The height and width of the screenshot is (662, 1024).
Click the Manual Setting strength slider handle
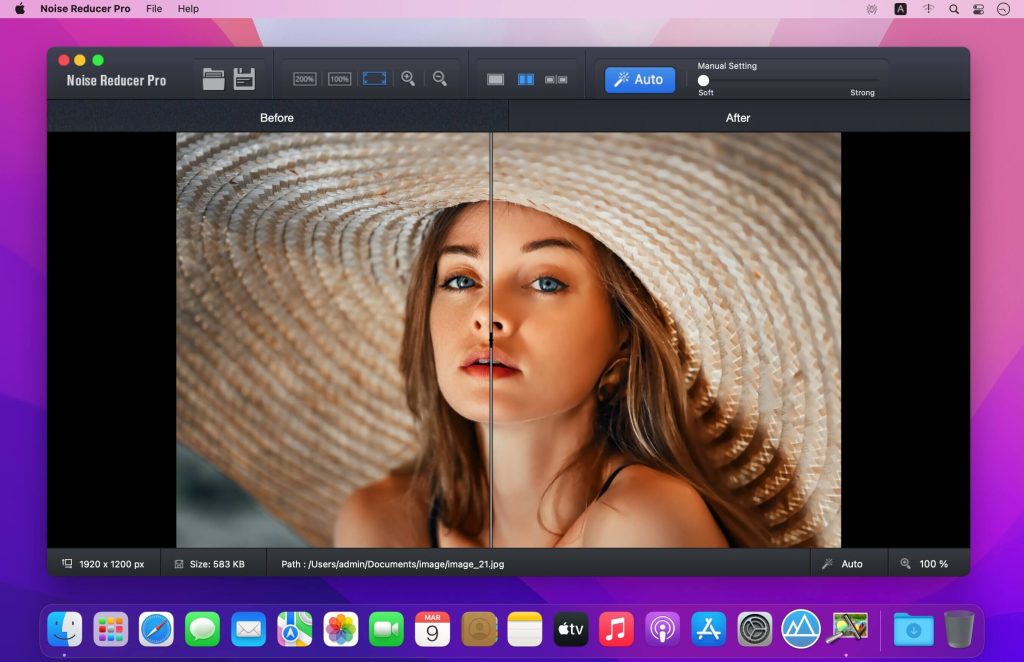tap(704, 80)
